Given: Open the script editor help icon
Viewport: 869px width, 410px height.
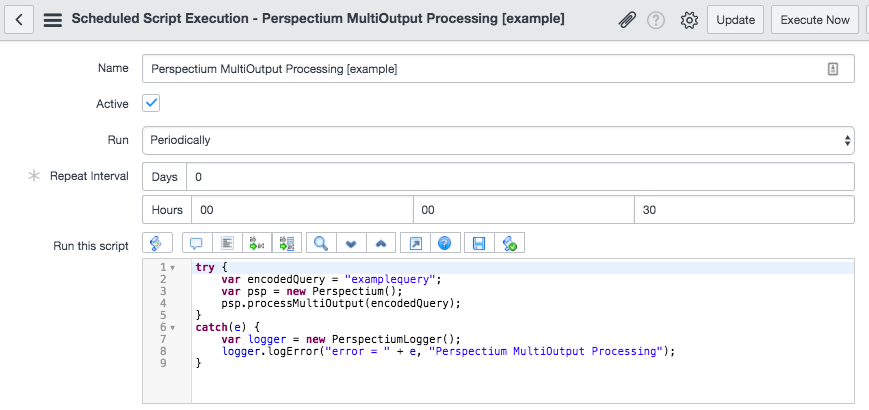Looking at the screenshot, I should point(444,243).
